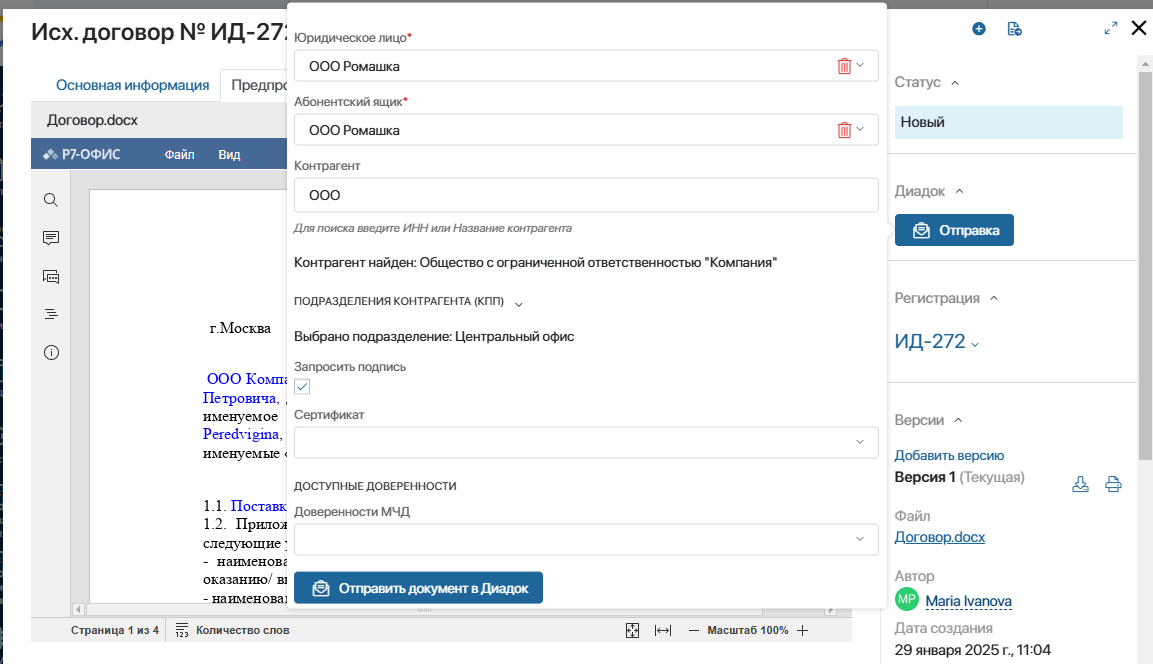Download Версия 1 of the document

click(1081, 484)
